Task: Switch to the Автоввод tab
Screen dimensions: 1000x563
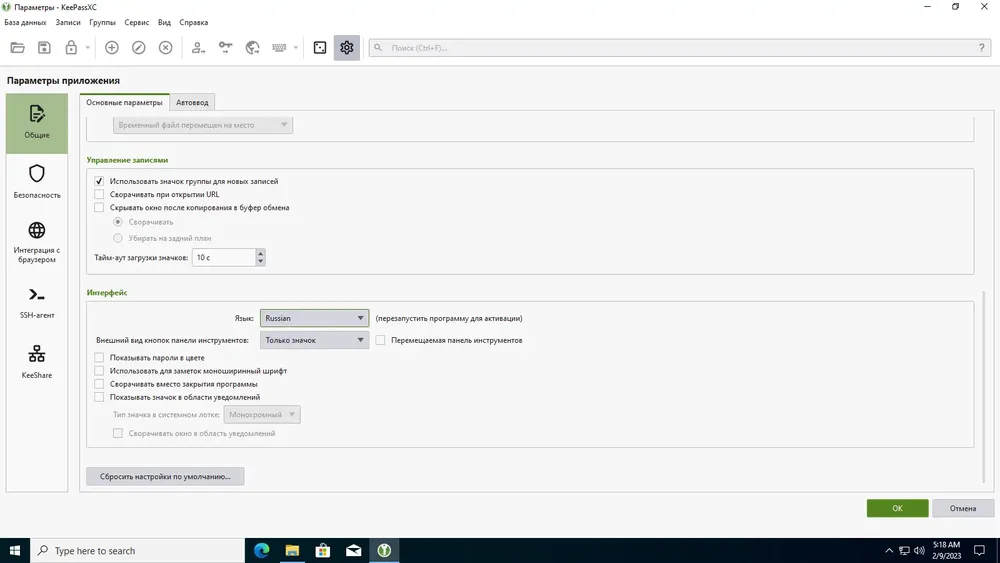Action: pyautogui.click(x=192, y=102)
